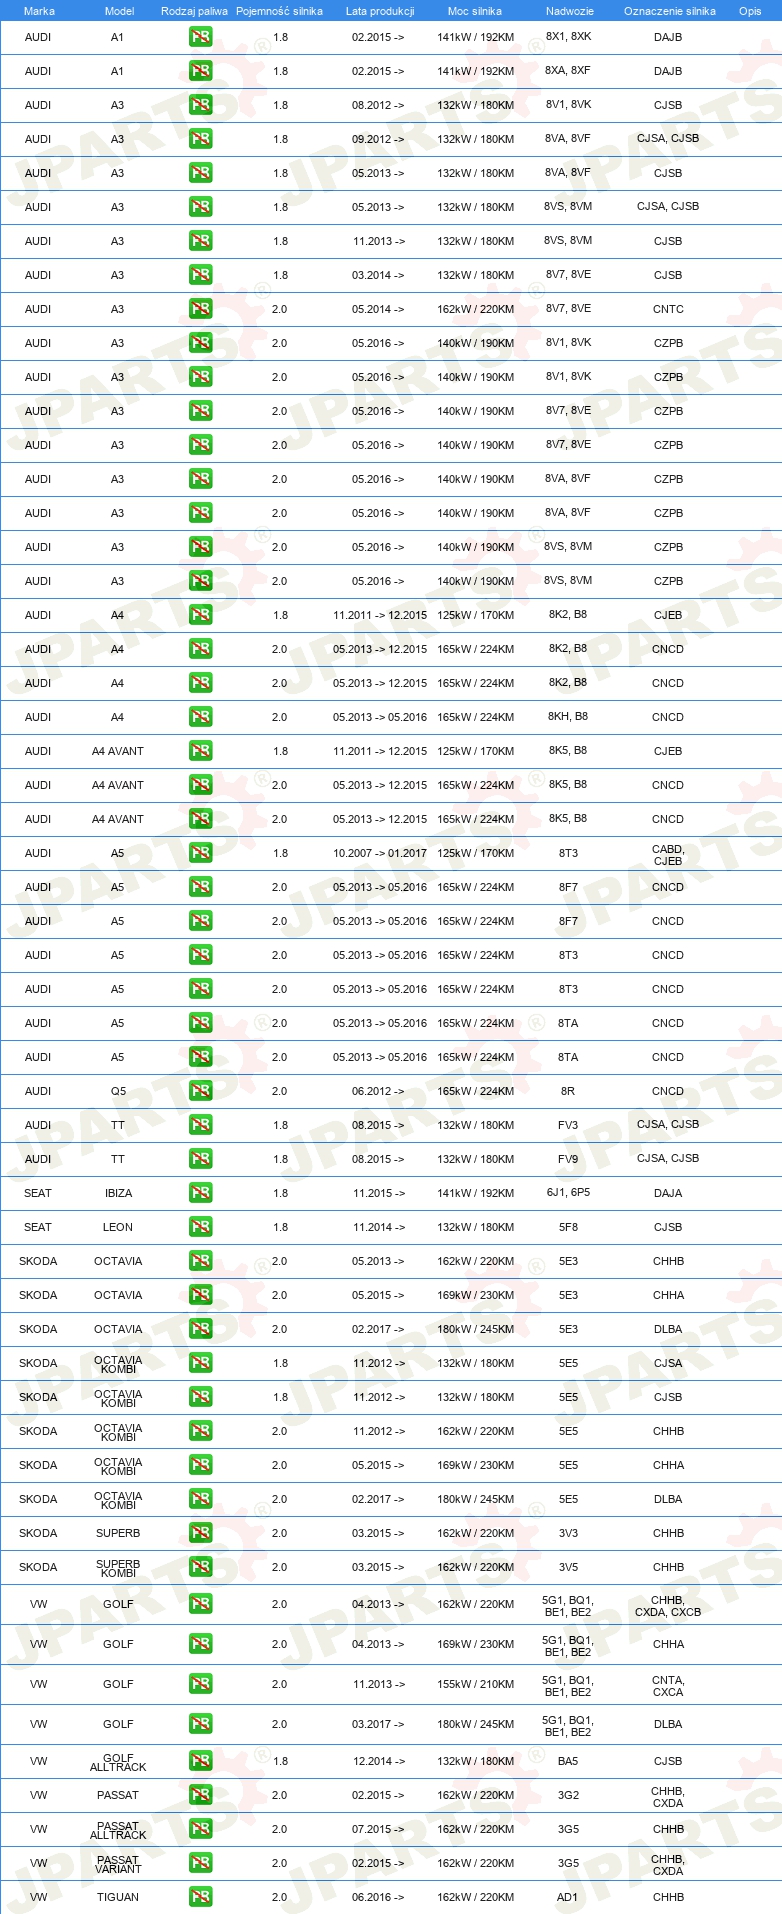Click fuel icon in SEAT IBIZA row
The width and height of the screenshot is (782, 1914).
(200, 1193)
